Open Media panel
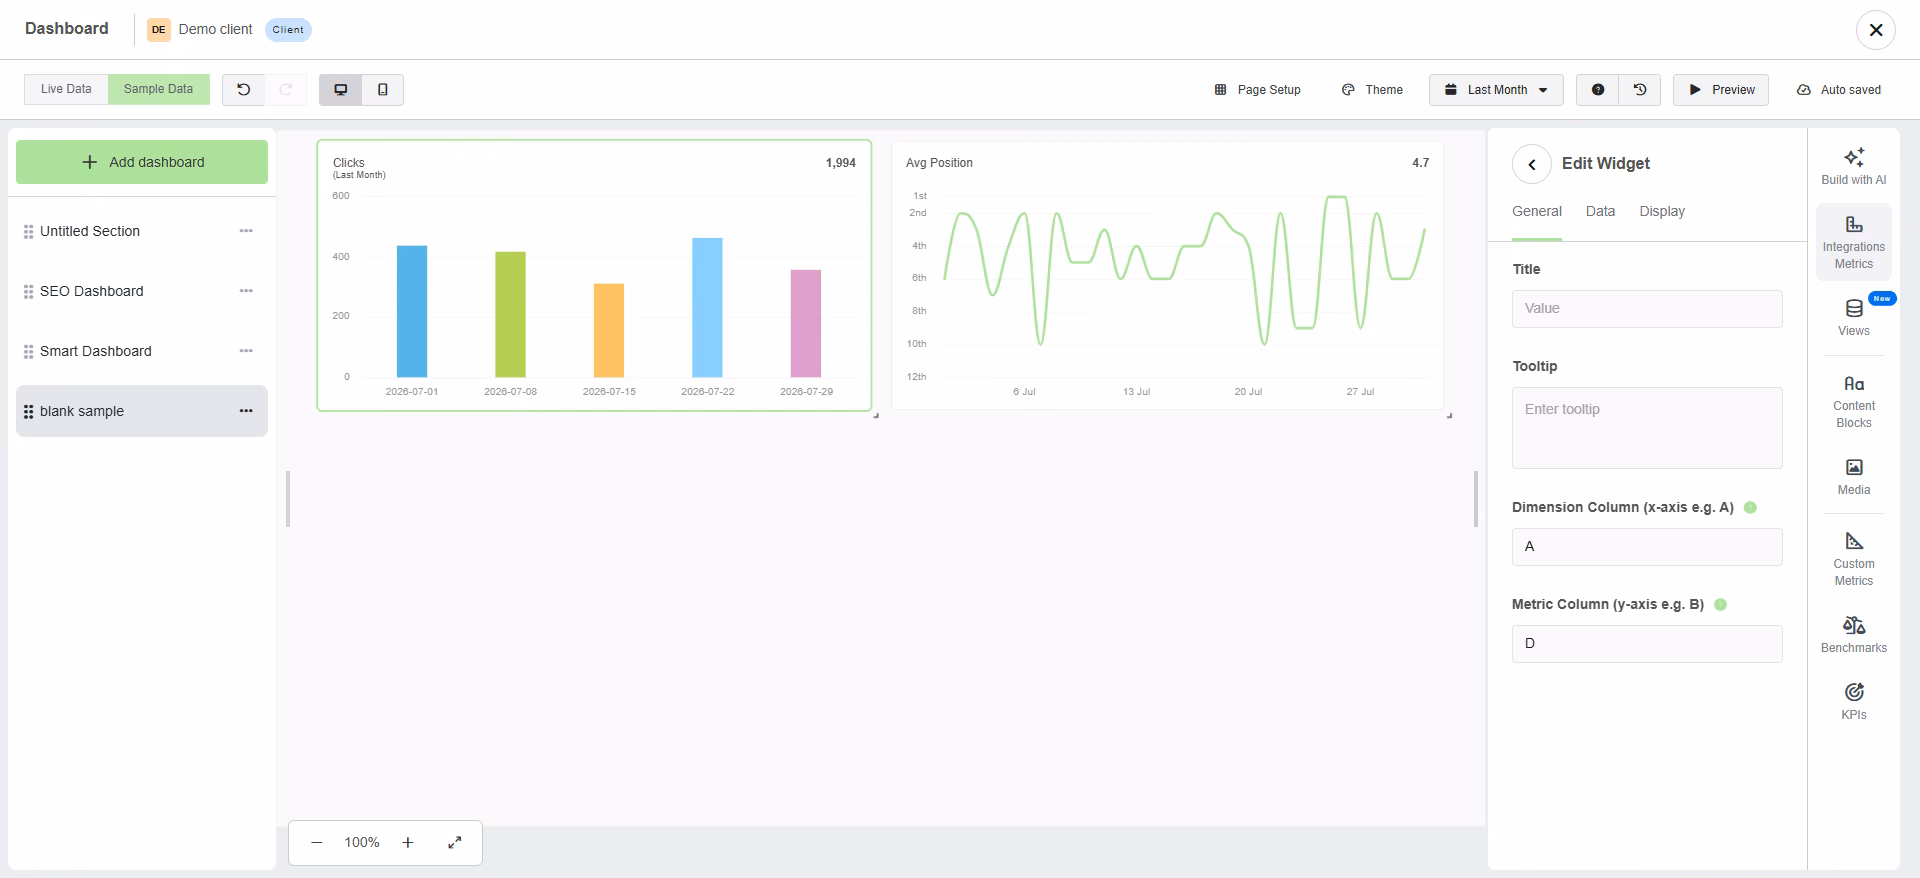The height and width of the screenshot is (878, 1920). (1853, 477)
